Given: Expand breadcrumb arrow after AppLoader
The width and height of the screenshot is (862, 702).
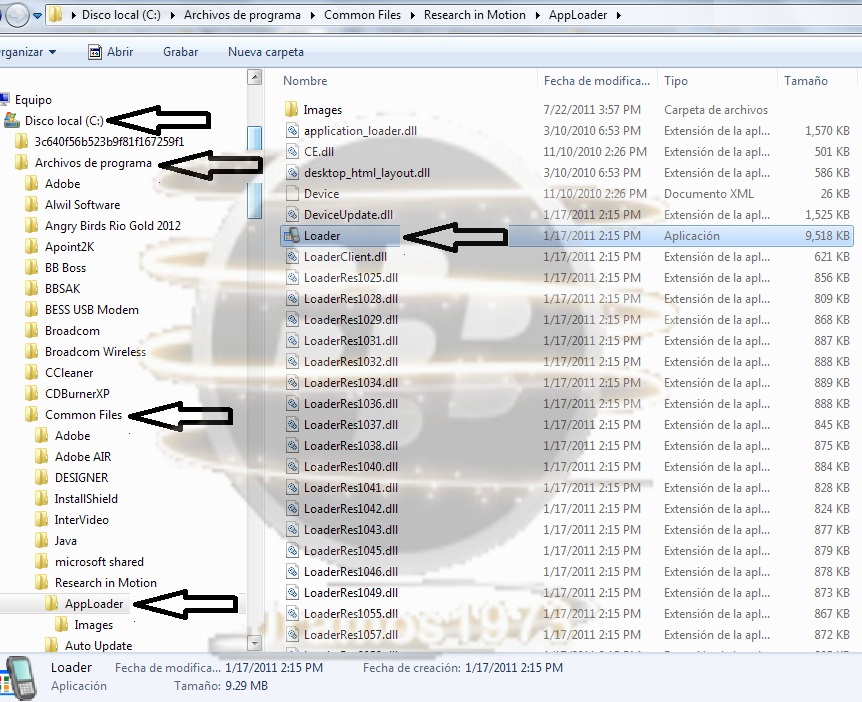Looking at the screenshot, I should click(x=618, y=15).
